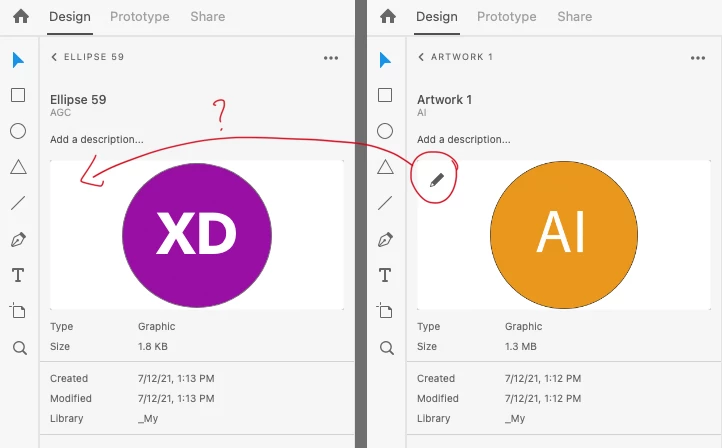Select the Artboard tool in right window
This screenshot has width=722, height=448.
(385, 311)
